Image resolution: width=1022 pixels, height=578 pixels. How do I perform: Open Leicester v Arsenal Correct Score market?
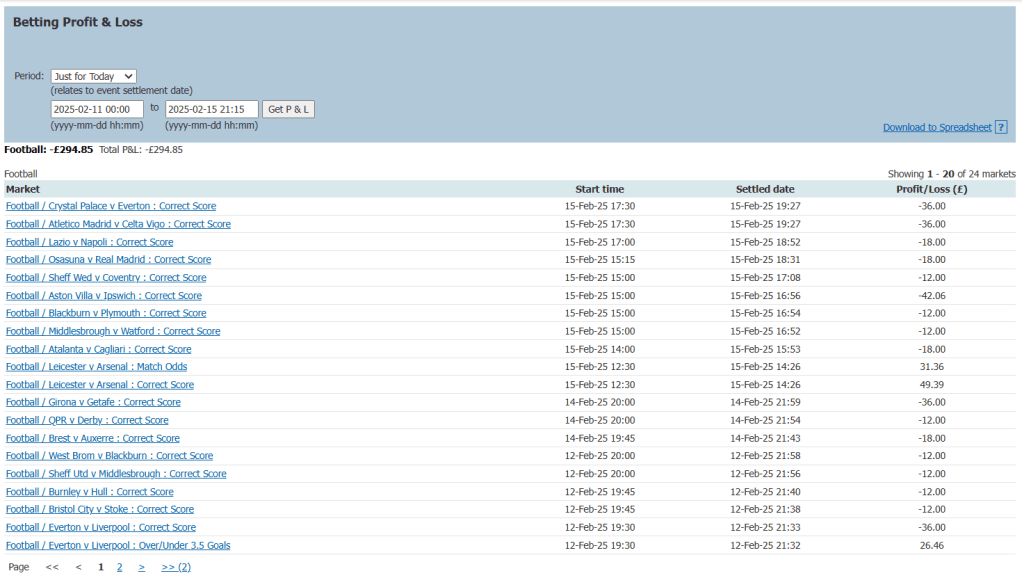[100, 385]
